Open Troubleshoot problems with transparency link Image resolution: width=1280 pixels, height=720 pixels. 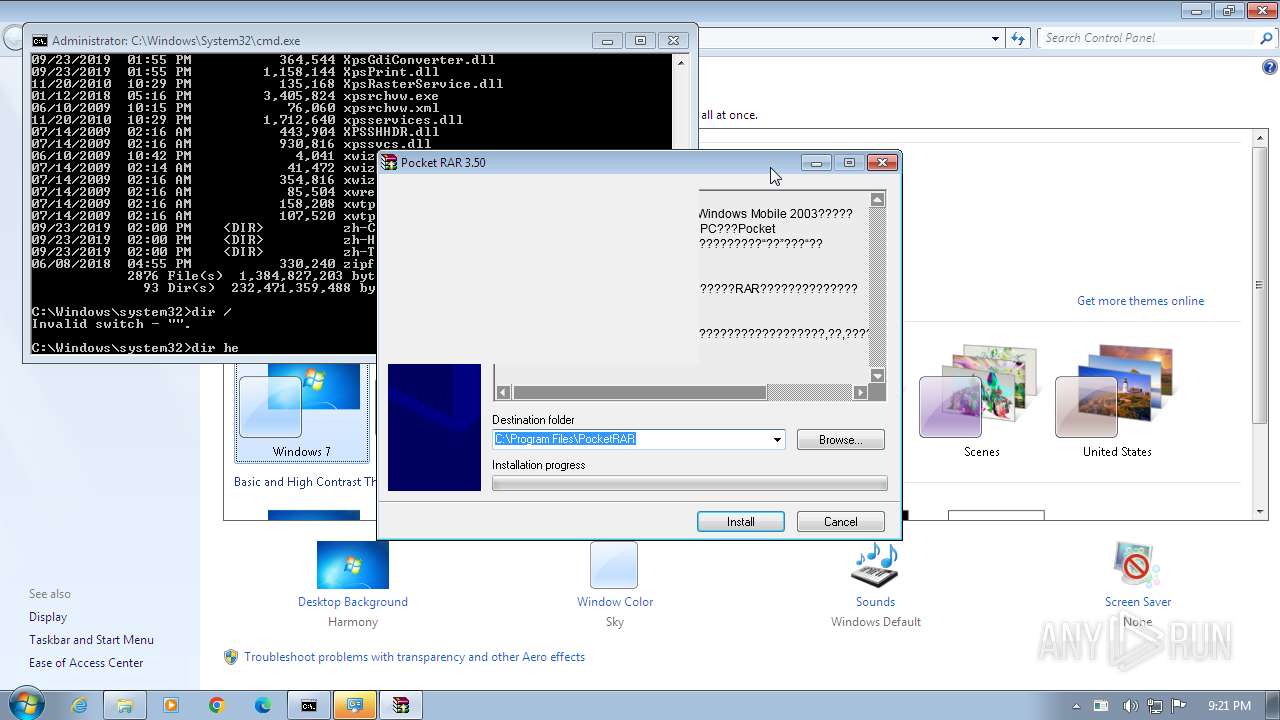414,657
